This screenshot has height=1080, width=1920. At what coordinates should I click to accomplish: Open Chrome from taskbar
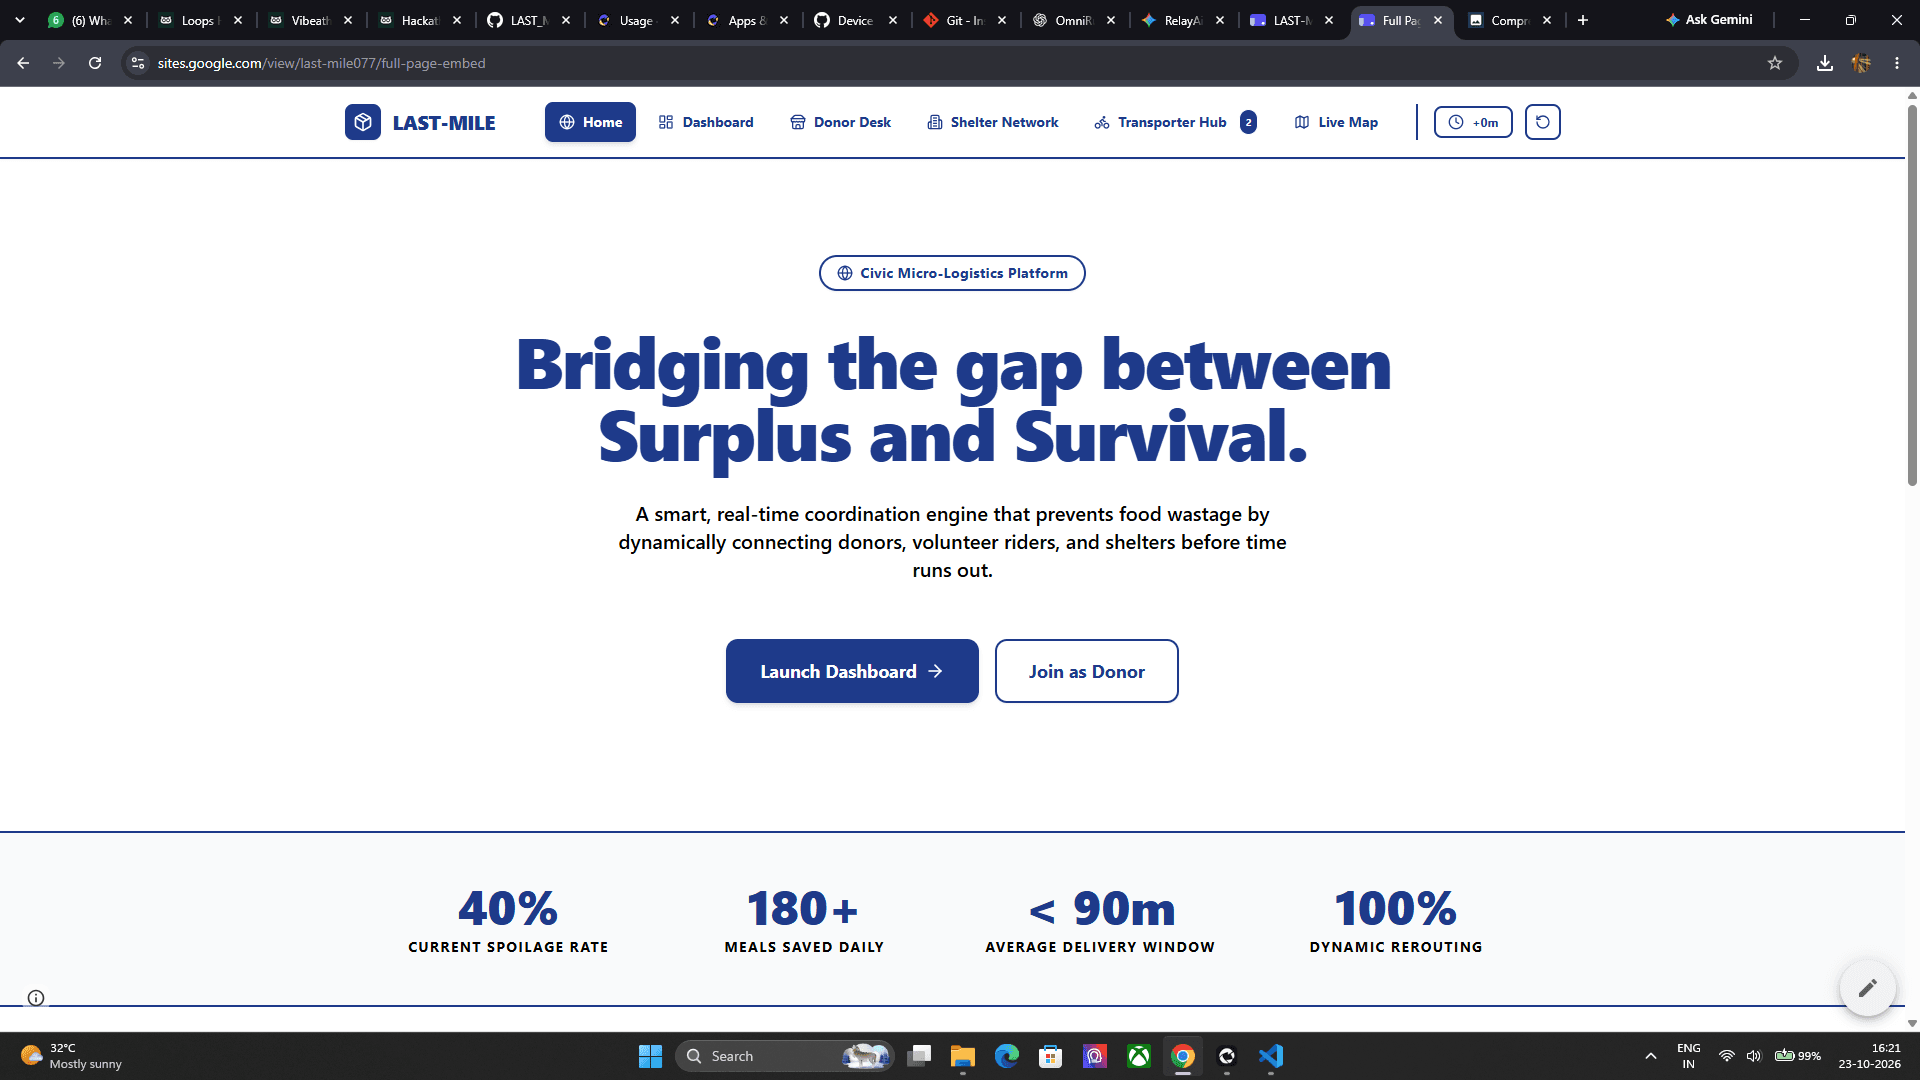tap(1183, 1056)
